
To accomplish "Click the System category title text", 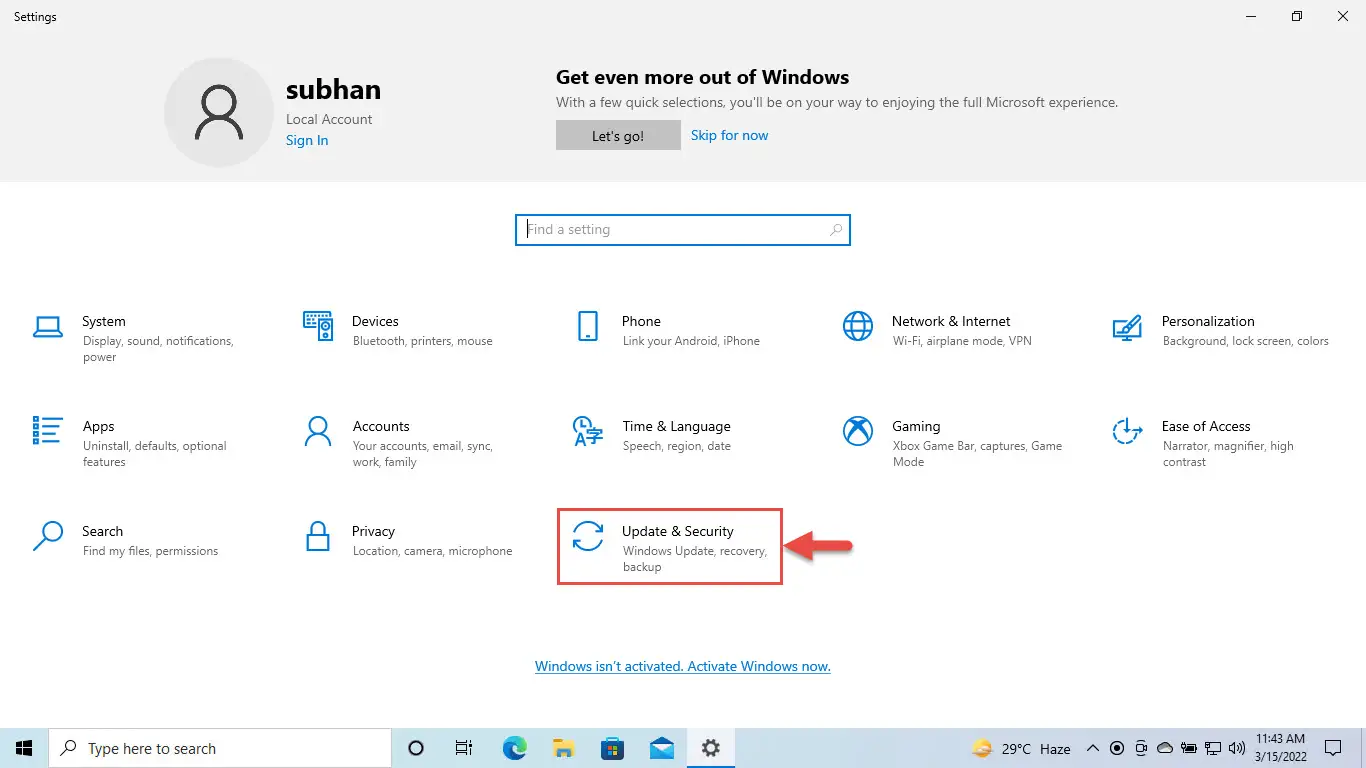I will 104,321.
